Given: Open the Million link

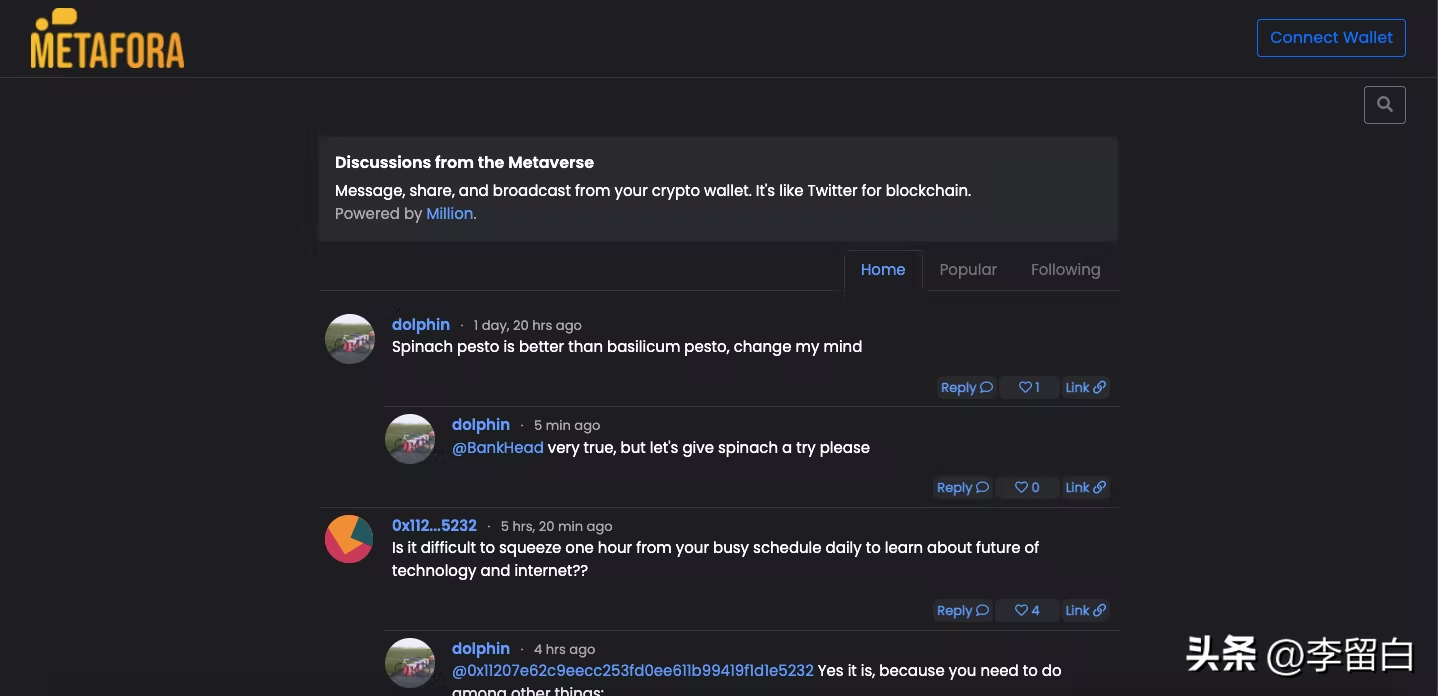Looking at the screenshot, I should point(449,214).
